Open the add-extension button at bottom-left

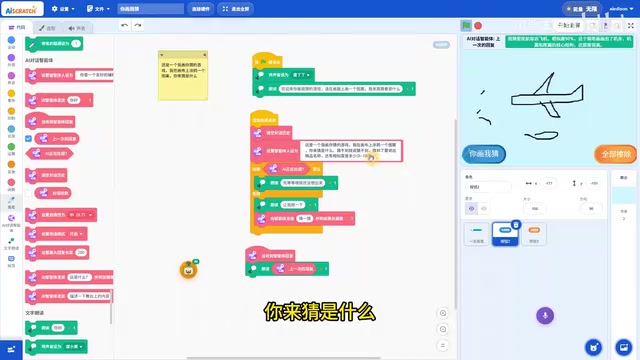point(11,350)
